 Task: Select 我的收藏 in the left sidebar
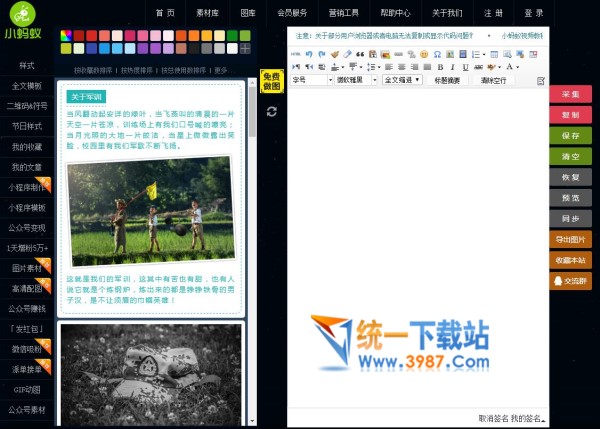click(x=27, y=147)
